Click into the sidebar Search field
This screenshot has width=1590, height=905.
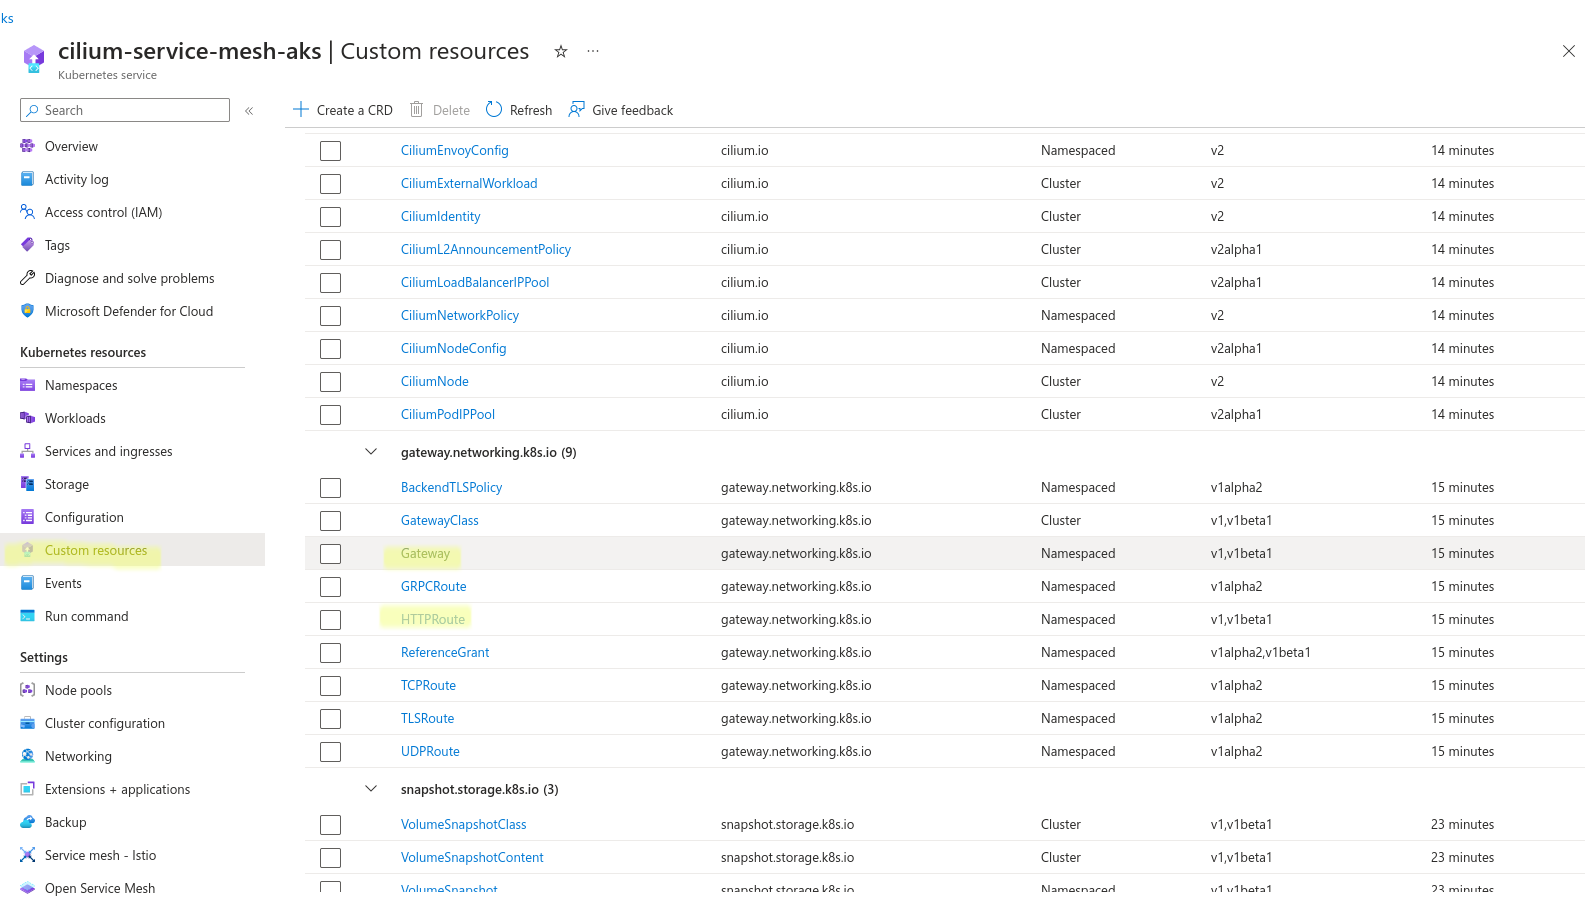coord(125,110)
